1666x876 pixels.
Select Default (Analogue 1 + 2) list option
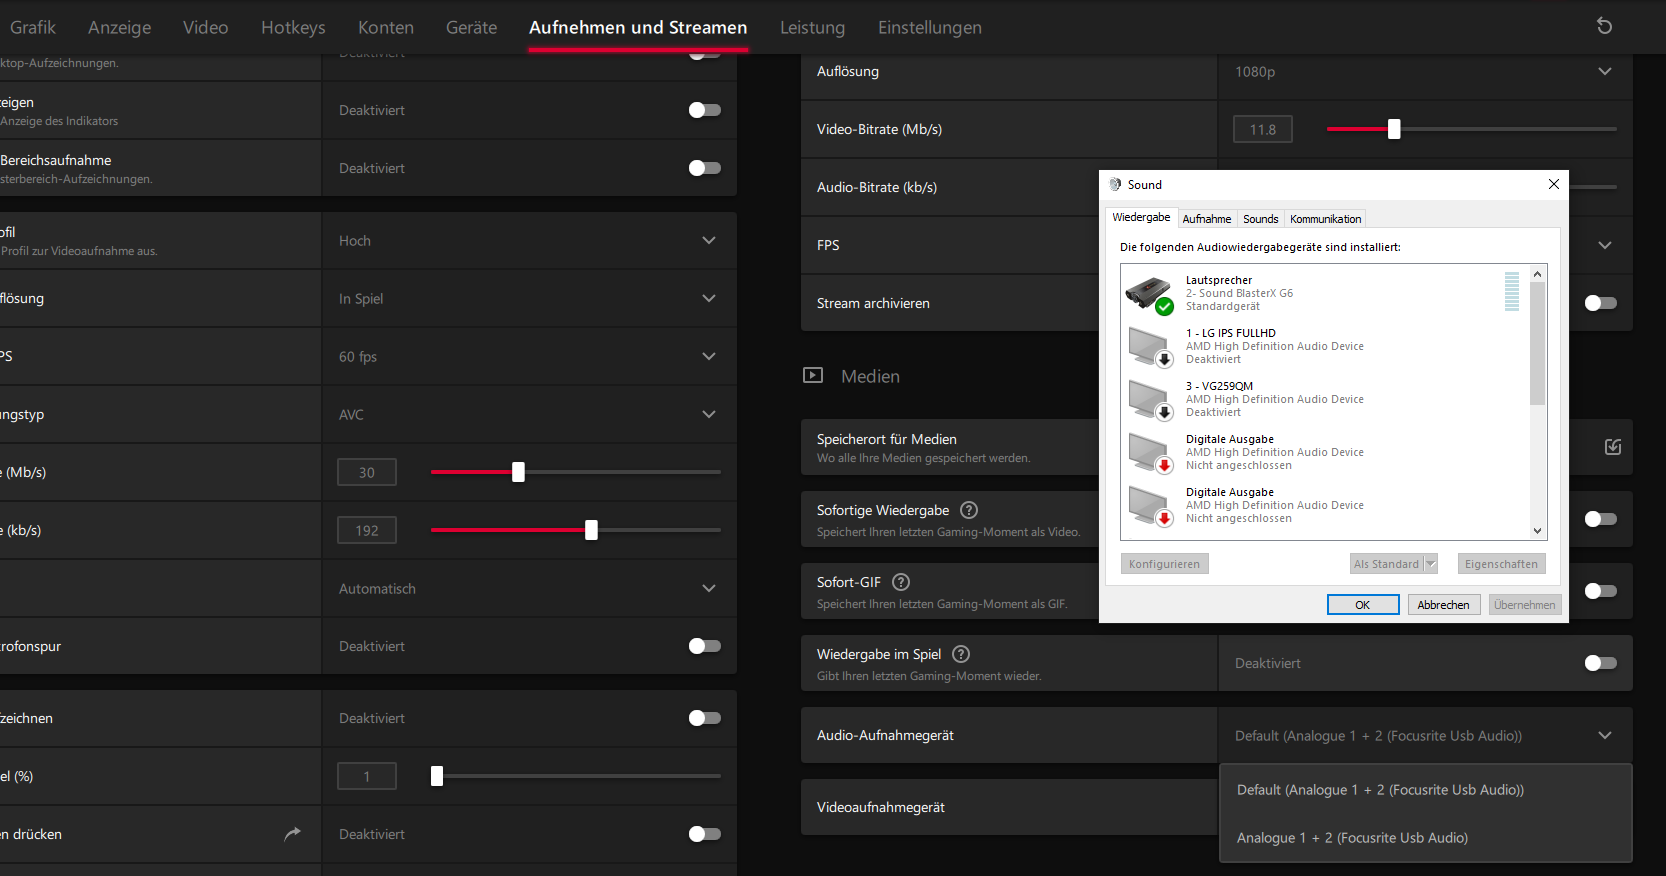pos(1426,790)
